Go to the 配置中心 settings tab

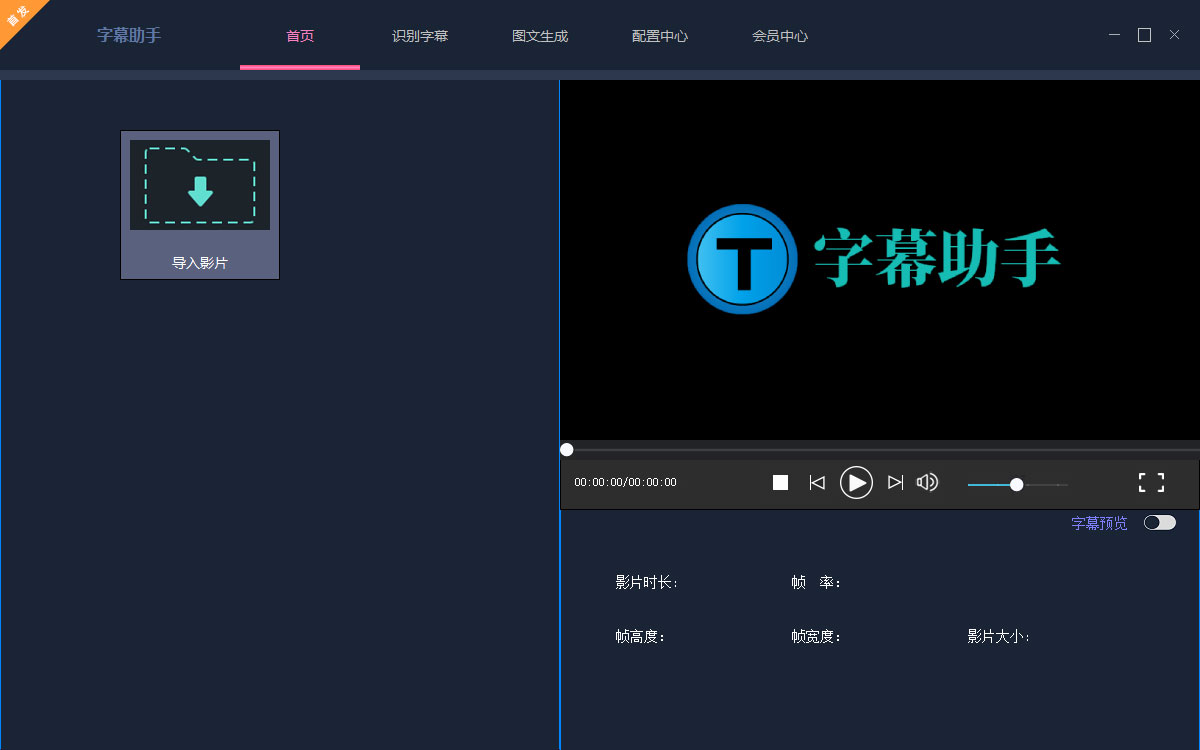tap(660, 35)
